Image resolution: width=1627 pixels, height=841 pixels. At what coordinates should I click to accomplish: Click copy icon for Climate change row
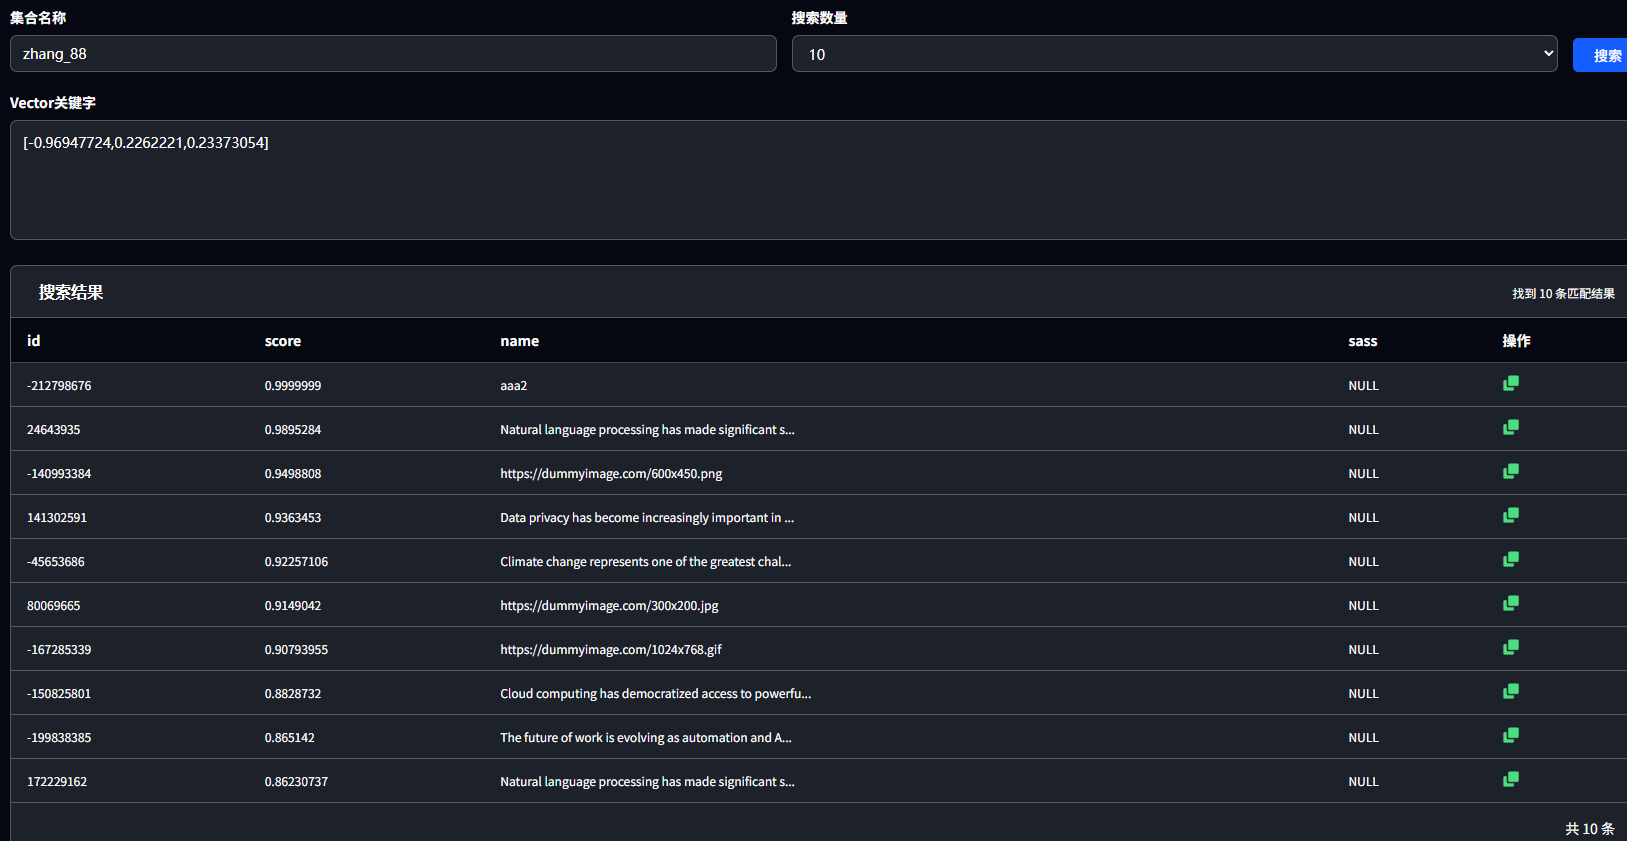(x=1510, y=560)
